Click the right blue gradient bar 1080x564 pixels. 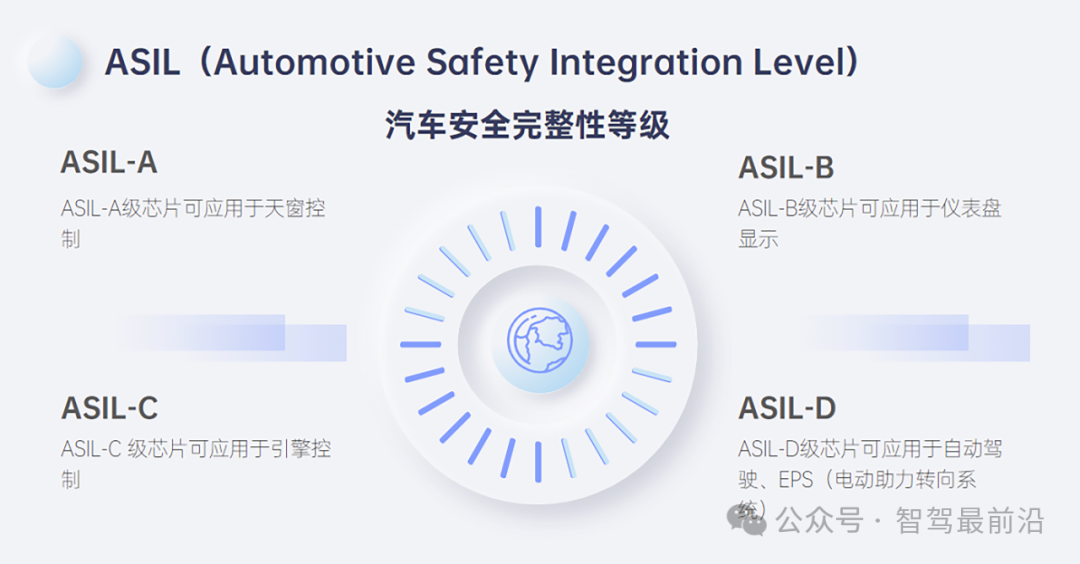point(917,337)
